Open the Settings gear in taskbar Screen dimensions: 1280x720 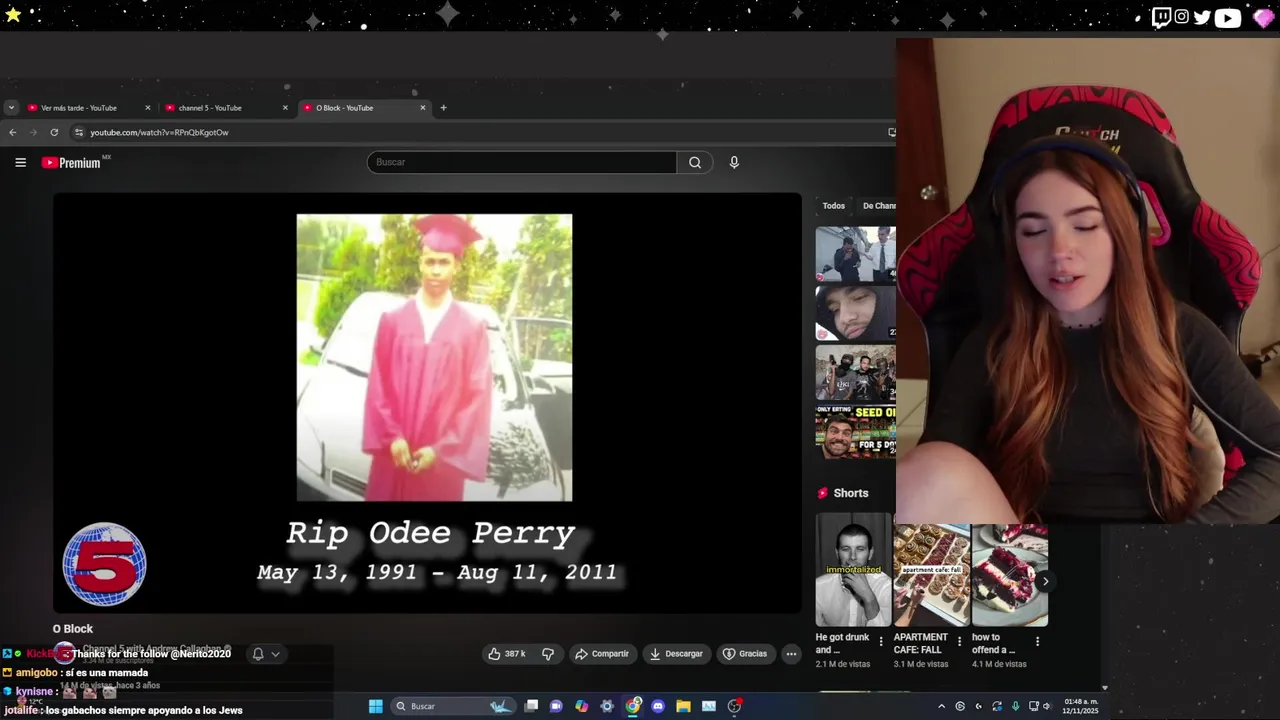[607, 706]
